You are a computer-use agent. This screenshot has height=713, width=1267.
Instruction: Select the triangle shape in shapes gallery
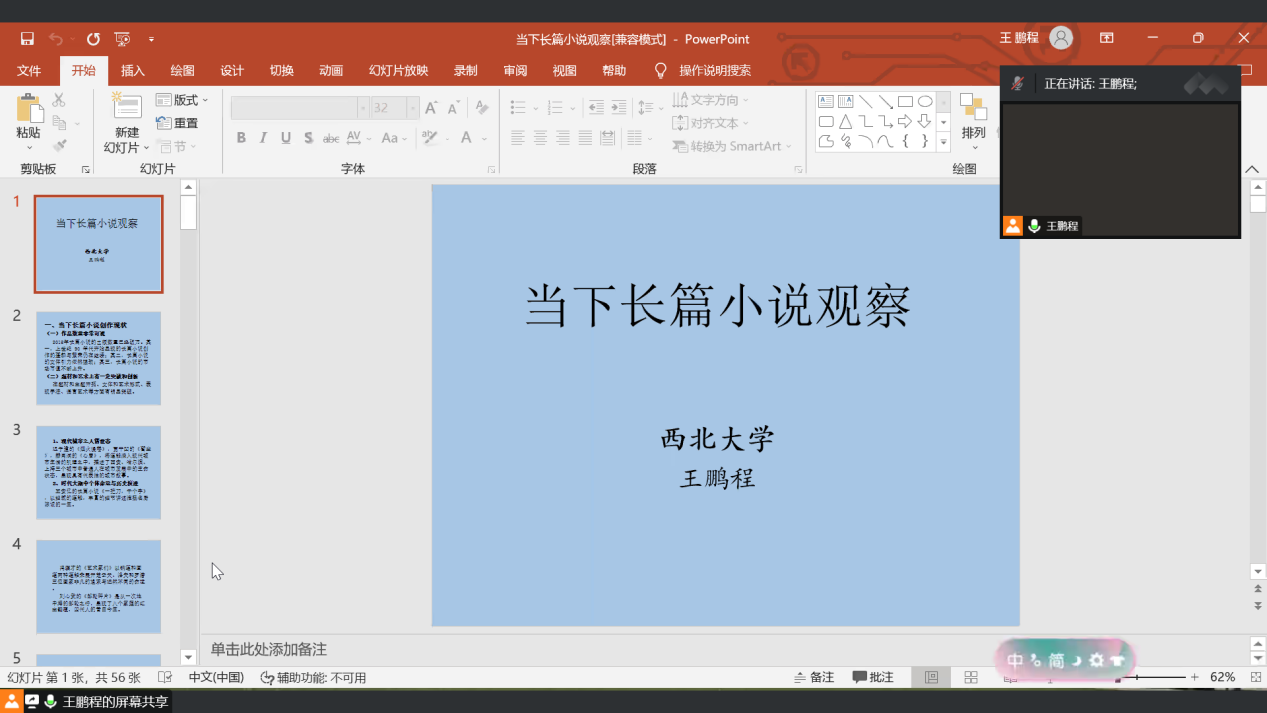tap(846, 122)
